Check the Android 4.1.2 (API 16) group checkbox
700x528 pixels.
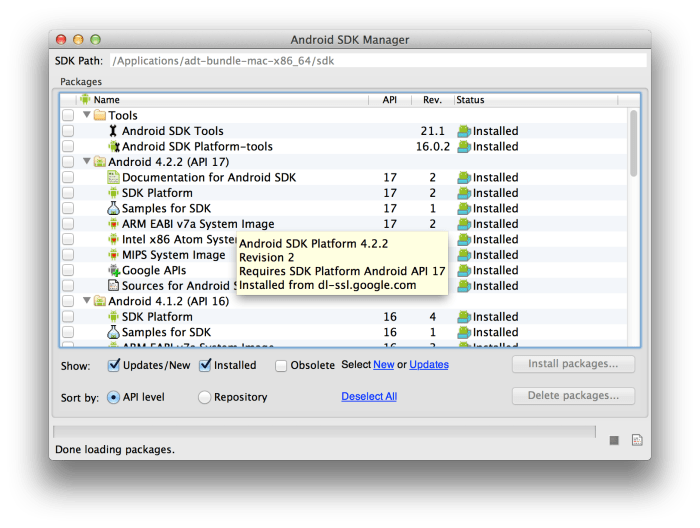(x=68, y=301)
